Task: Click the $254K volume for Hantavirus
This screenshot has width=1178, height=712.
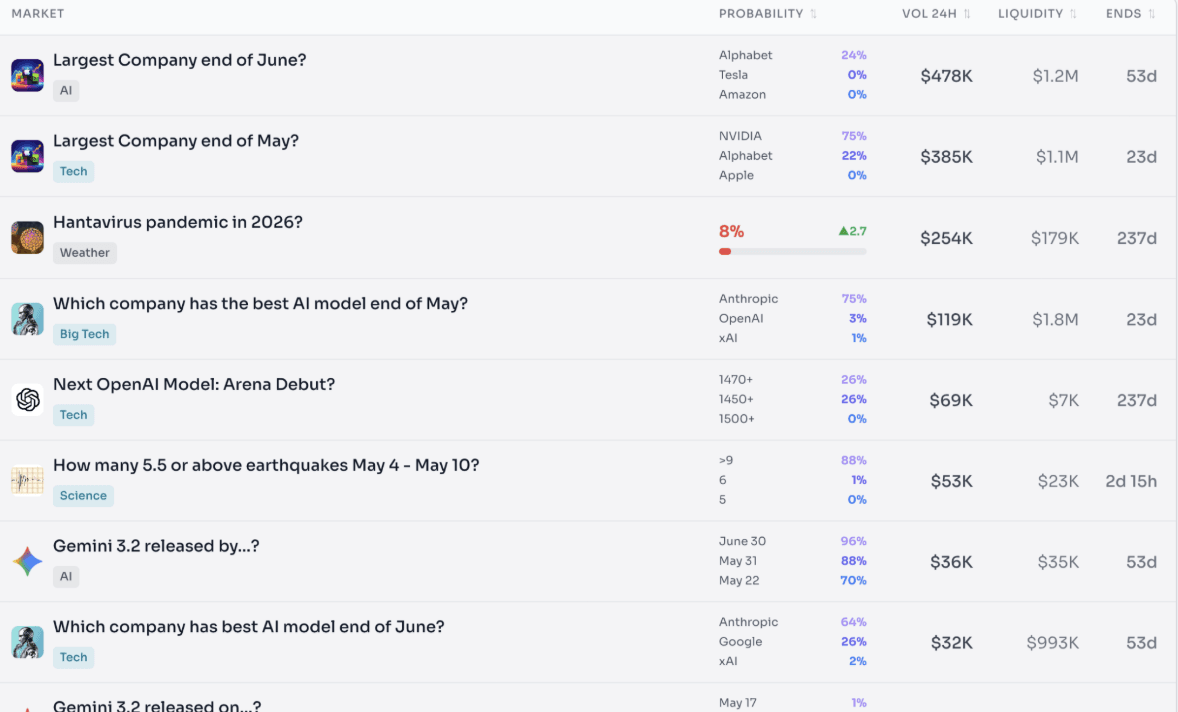Action: coord(947,238)
